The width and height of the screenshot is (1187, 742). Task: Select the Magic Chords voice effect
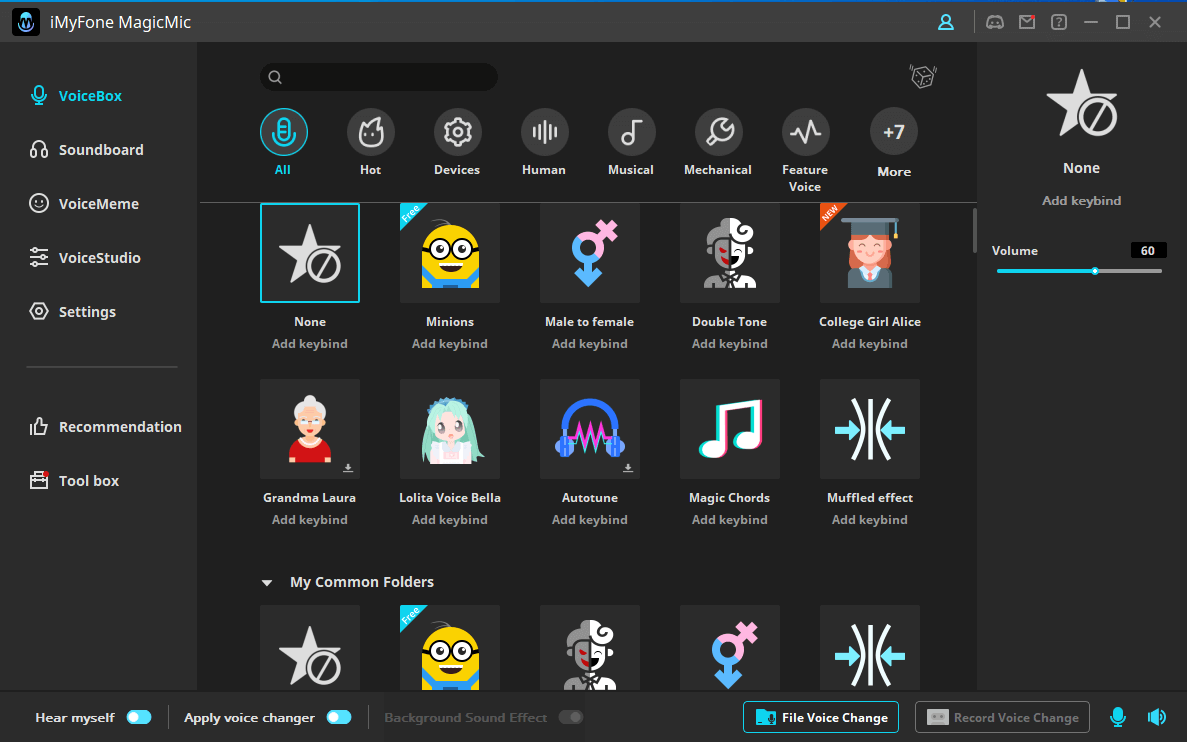click(730, 429)
